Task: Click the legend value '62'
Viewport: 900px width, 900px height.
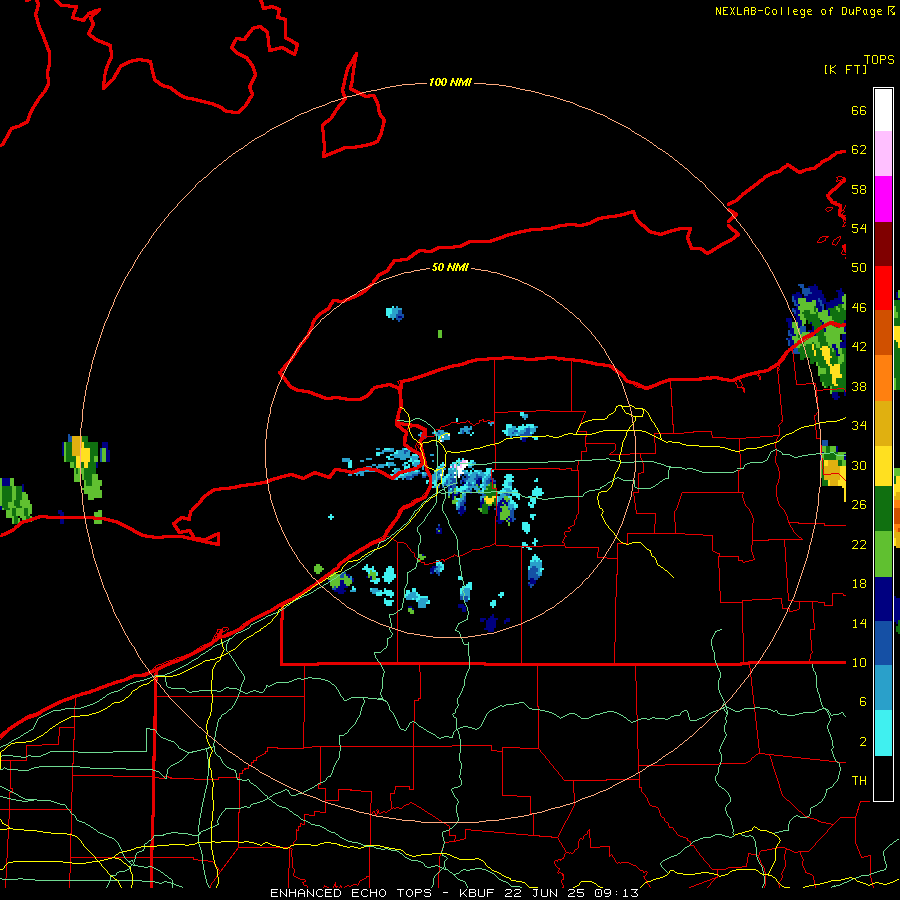Action: pyautogui.click(x=859, y=149)
